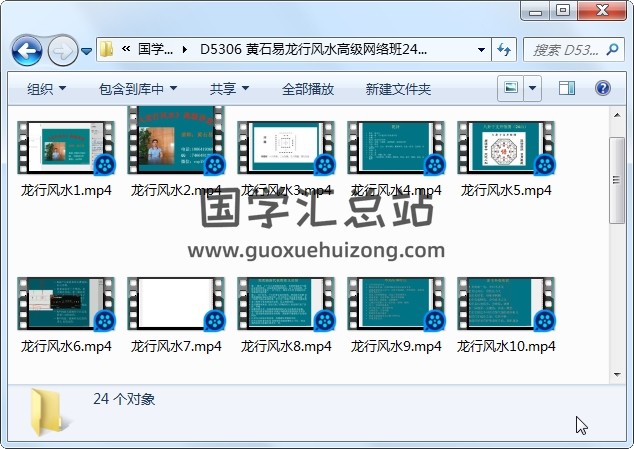Open the 组织 menu
This screenshot has width=634, height=449.
(x=46, y=89)
